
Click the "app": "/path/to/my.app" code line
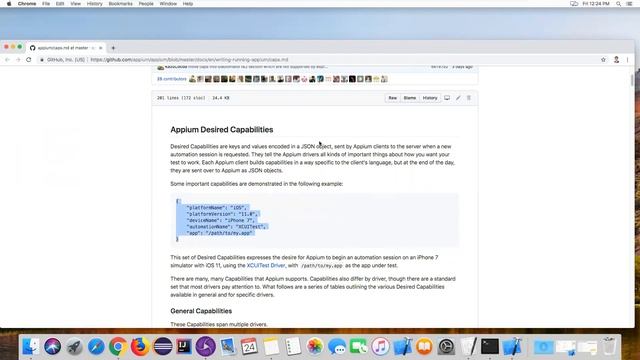tap(220, 233)
